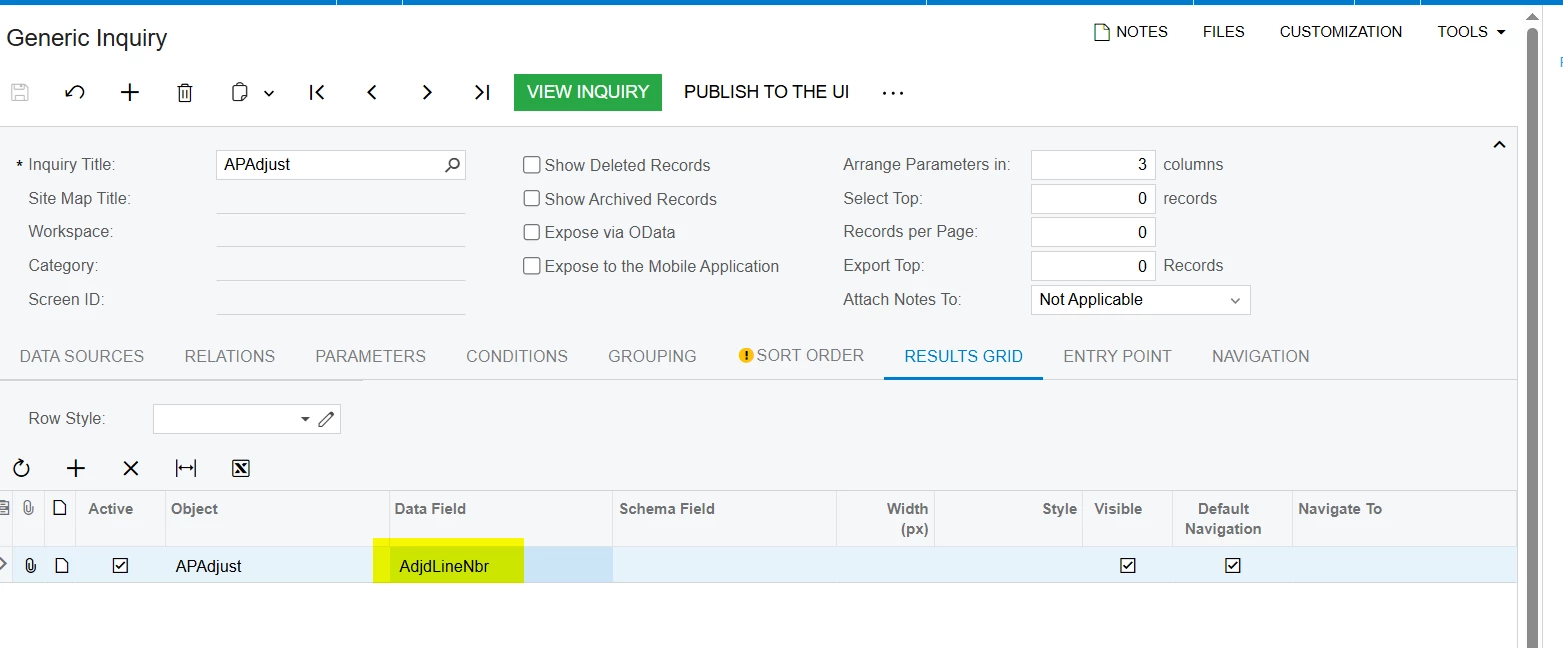The height and width of the screenshot is (648, 1563).
Task: Click the paperclip column header icon
Action: 29,508
